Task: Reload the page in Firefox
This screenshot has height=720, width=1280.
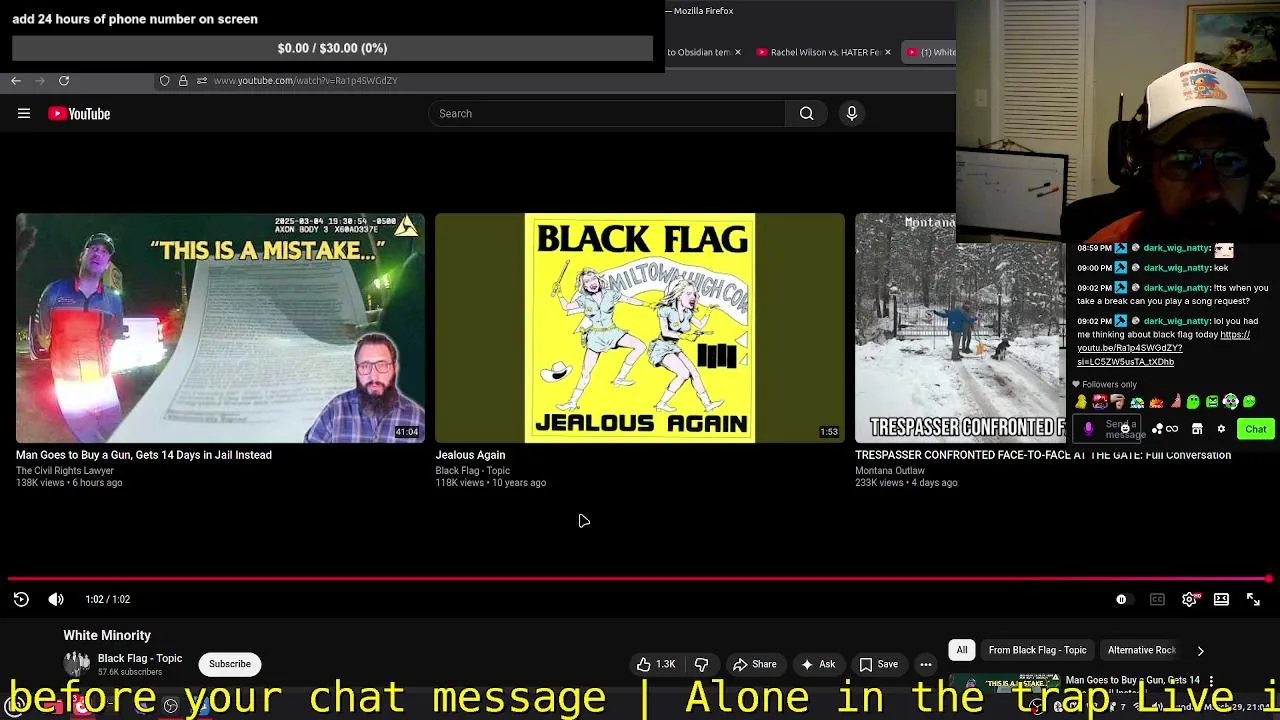Action: pos(64,80)
